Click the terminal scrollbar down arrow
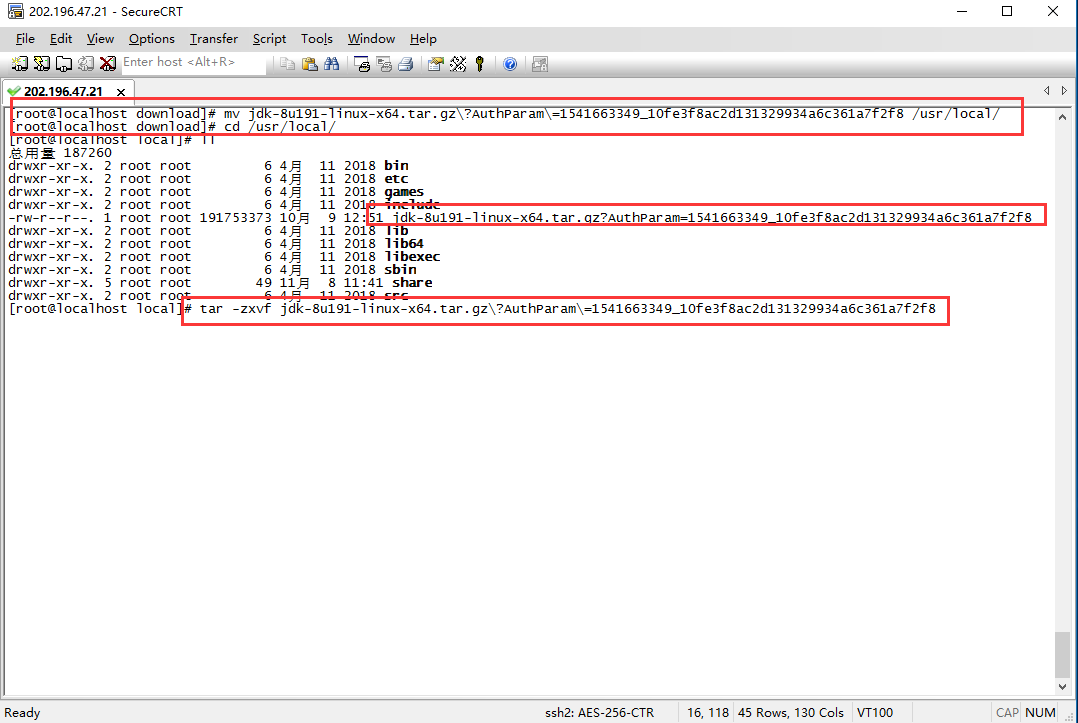Screen dimensions: 1078x723 [1062, 686]
